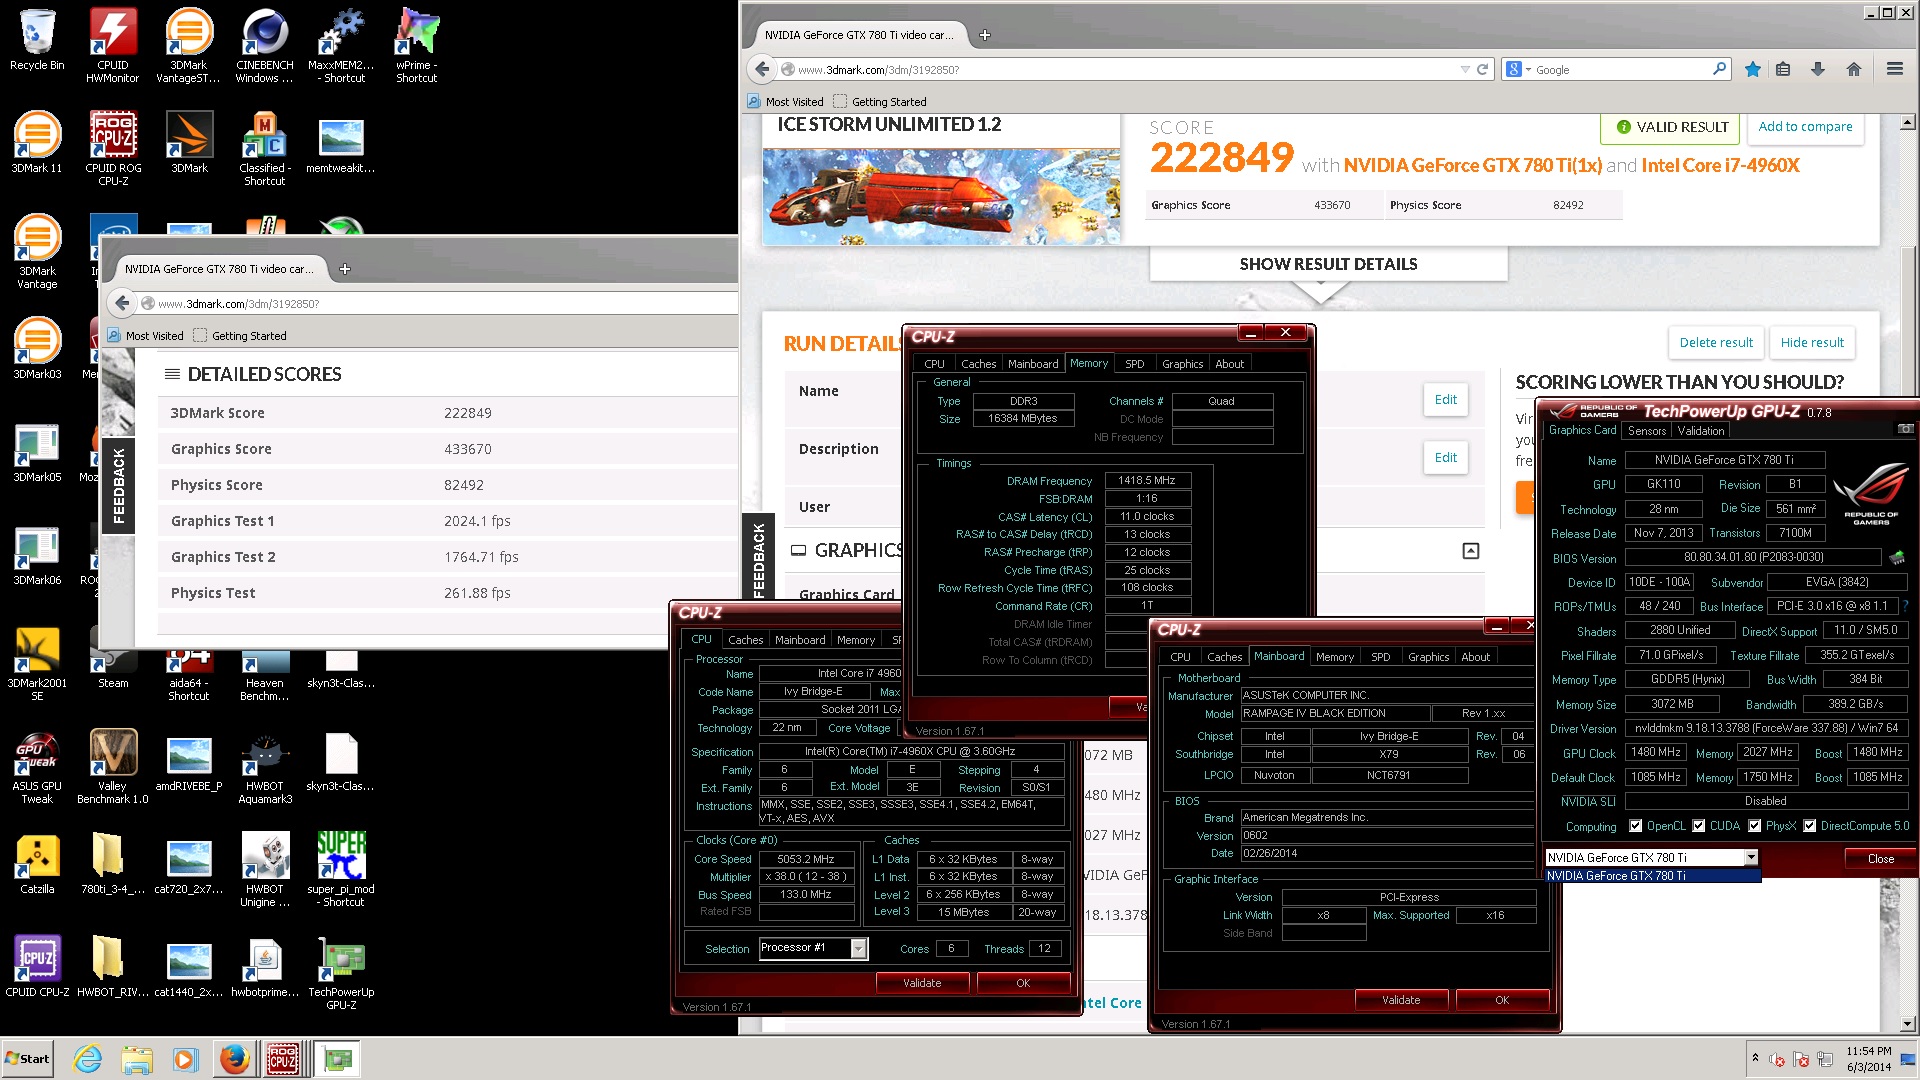Launch CPUID HWMonitor shortcut

(x=113, y=45)
